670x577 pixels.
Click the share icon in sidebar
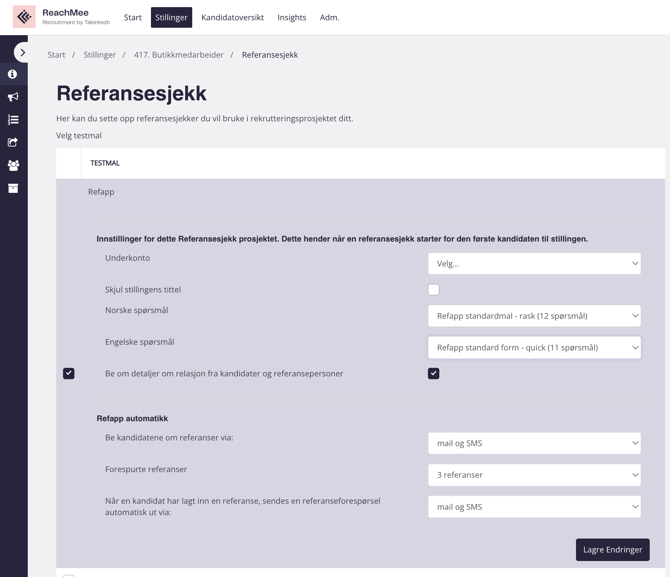(x=13, y=143)
